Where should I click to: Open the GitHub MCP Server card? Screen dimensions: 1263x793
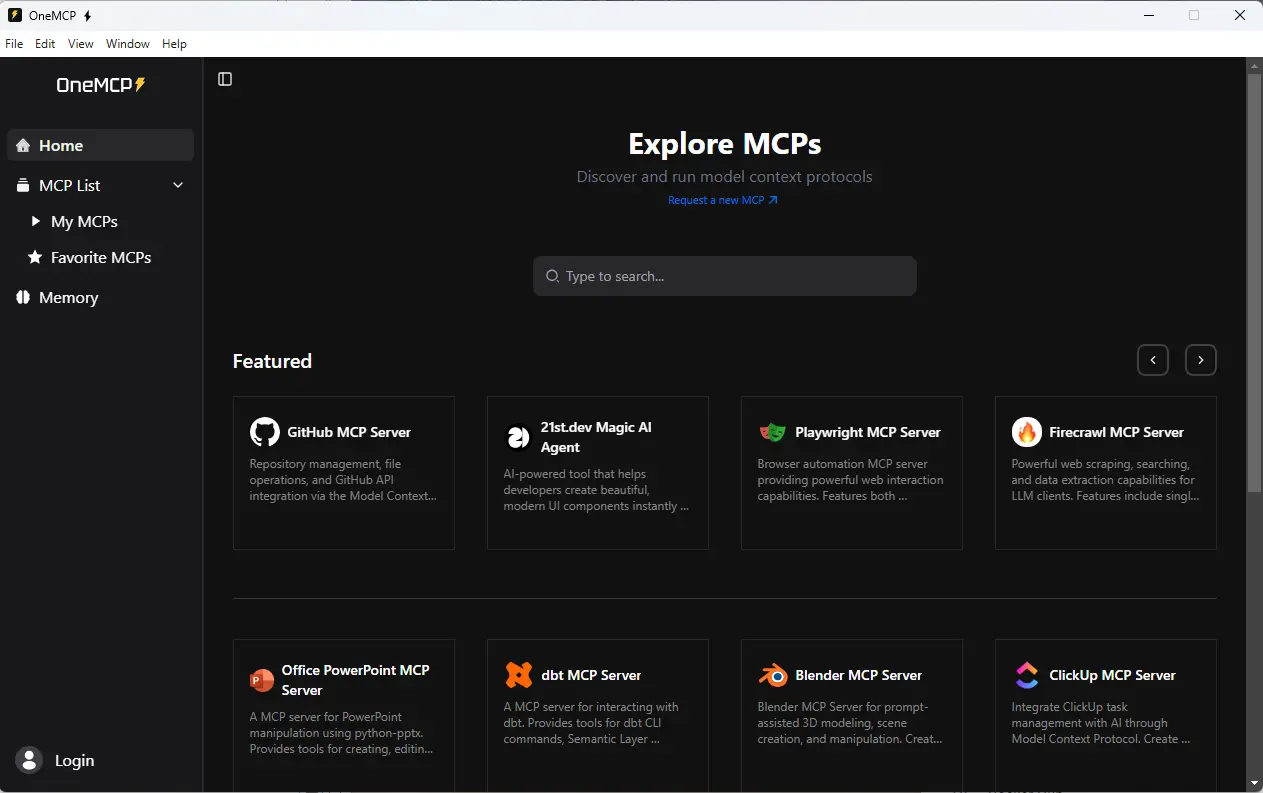(x=344, y=473)
